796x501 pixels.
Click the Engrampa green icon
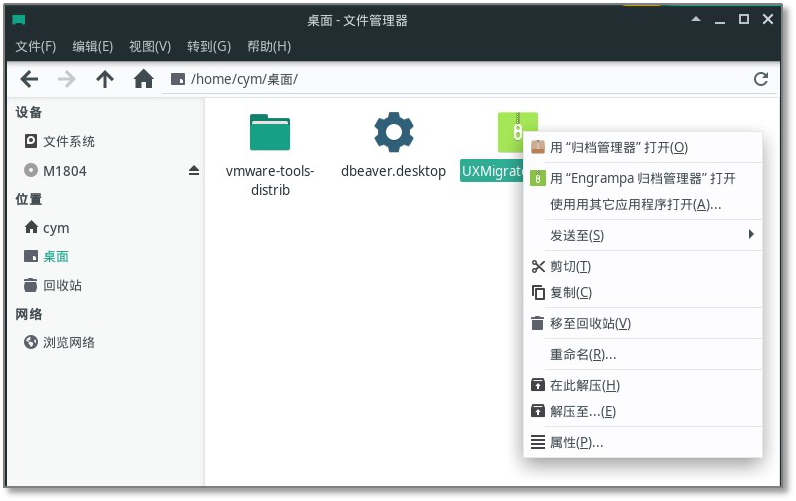[x=538, y=178]
